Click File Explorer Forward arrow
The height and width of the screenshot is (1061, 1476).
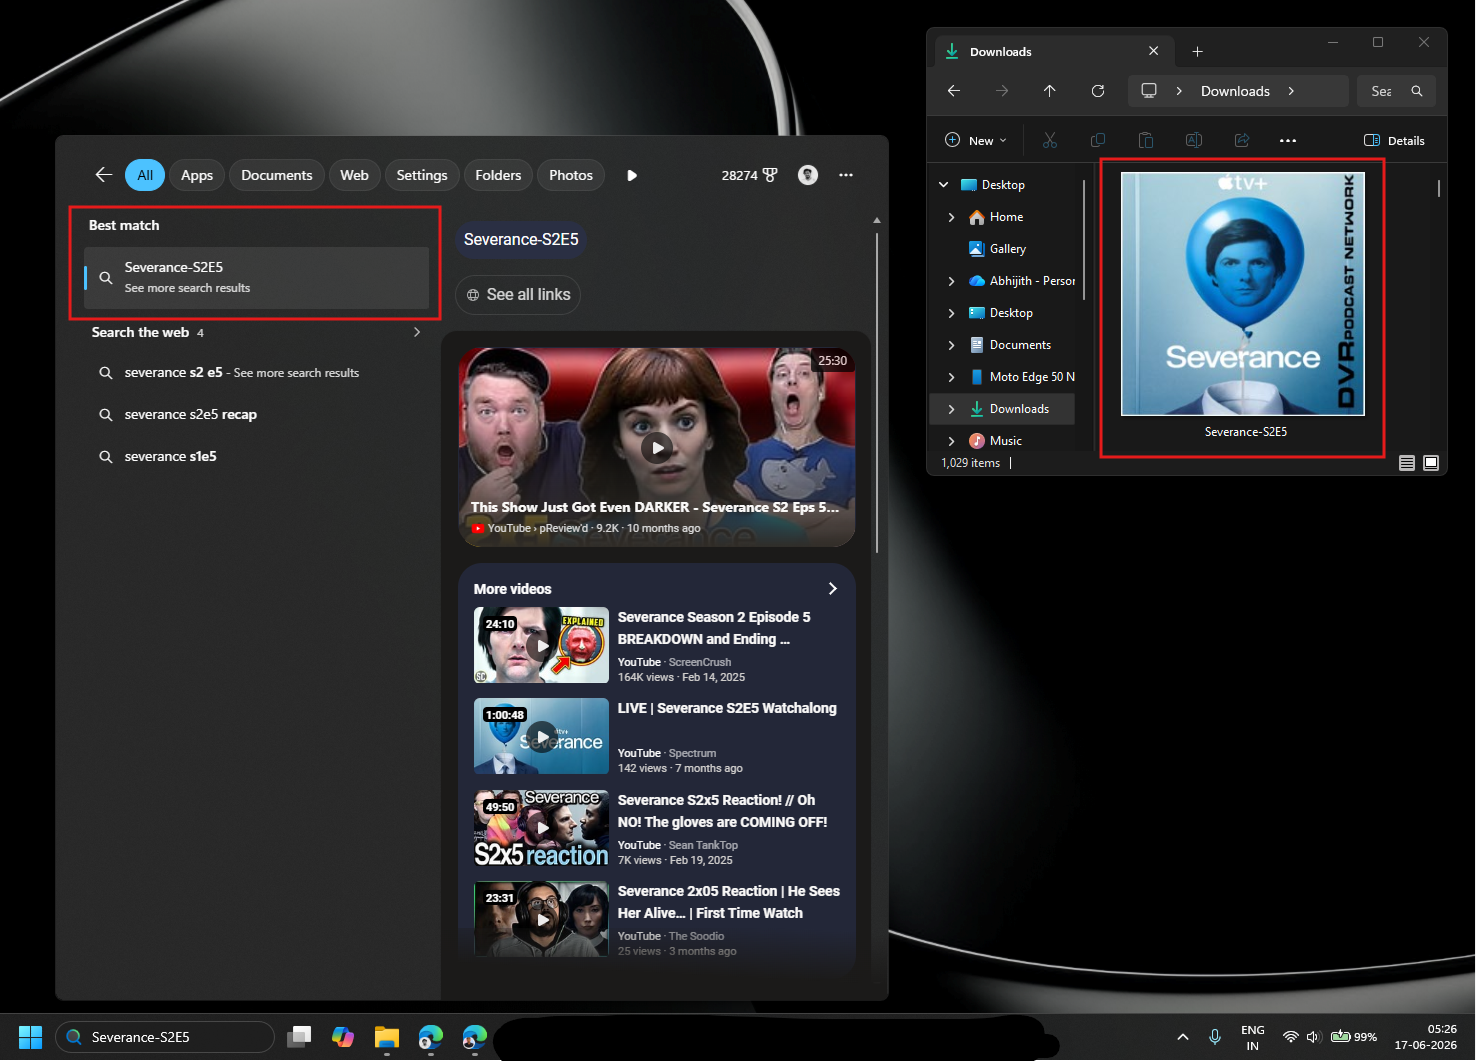(x=1002, y=91)
